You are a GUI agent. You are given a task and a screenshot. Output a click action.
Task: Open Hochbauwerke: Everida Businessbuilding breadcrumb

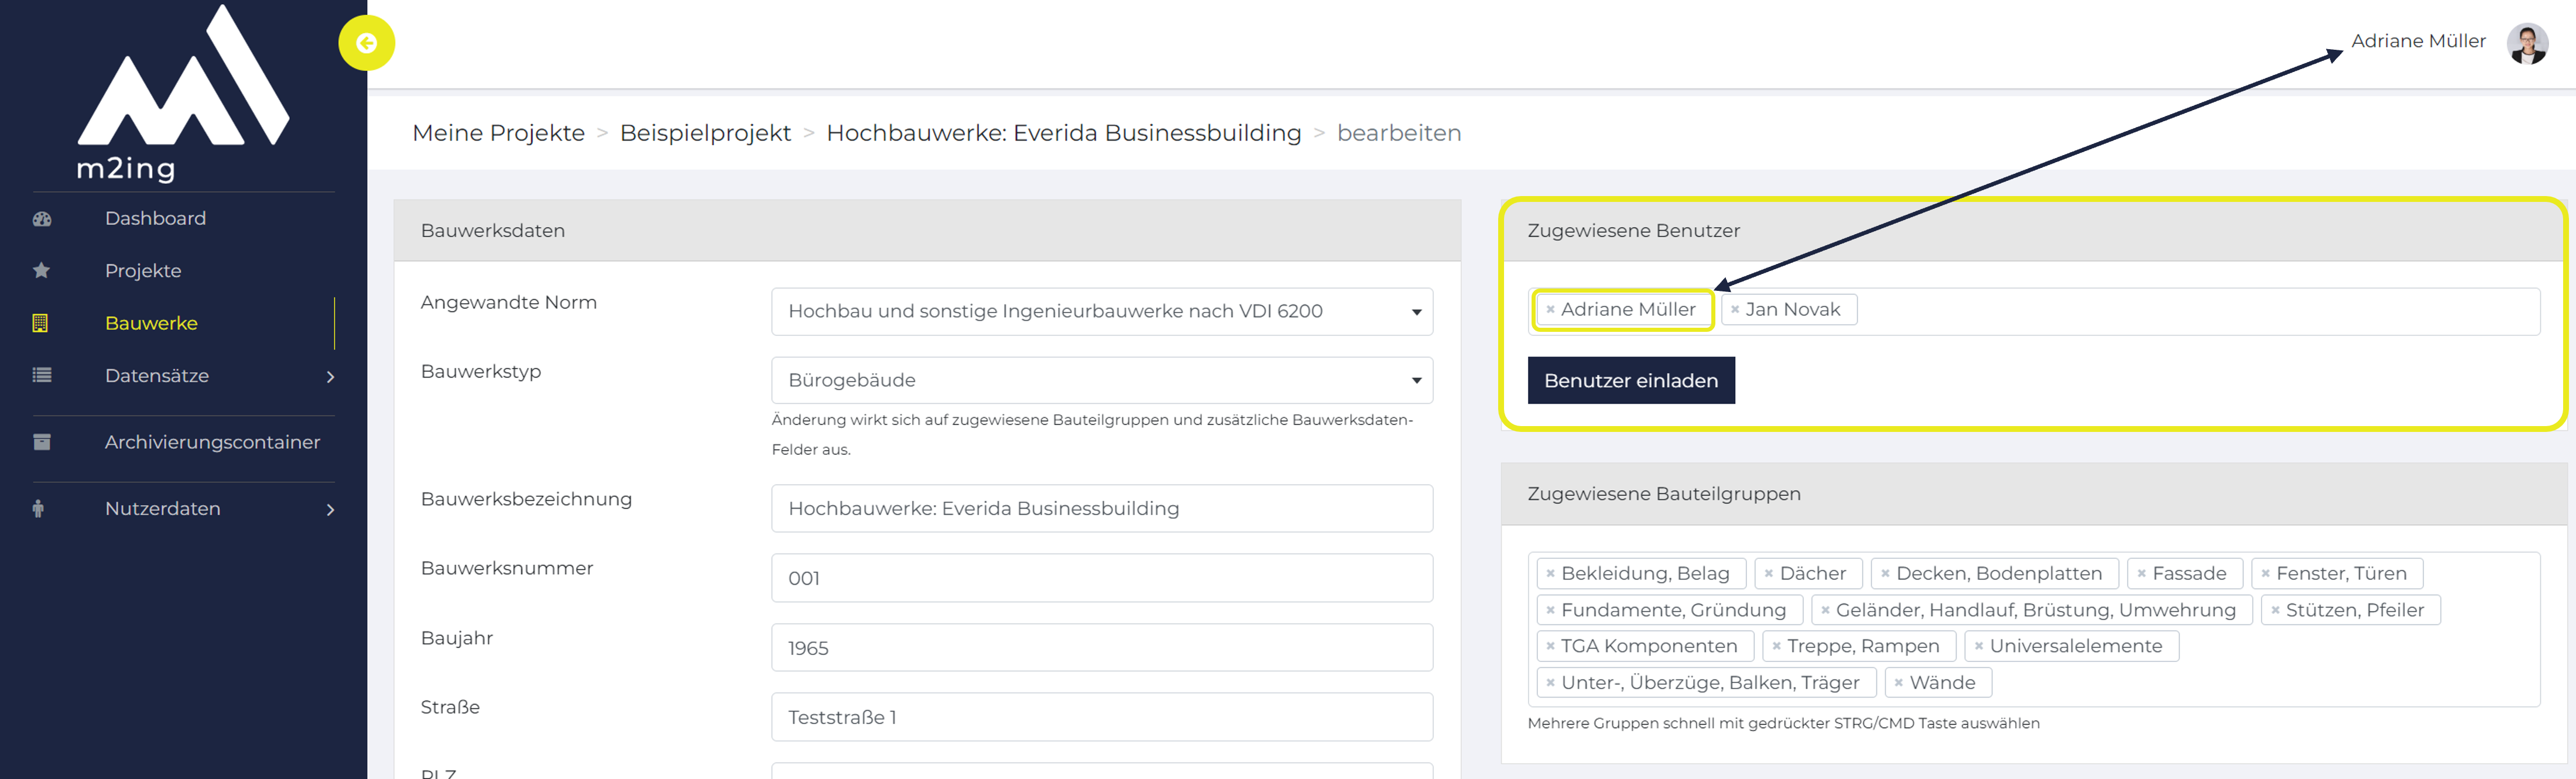1063,133
